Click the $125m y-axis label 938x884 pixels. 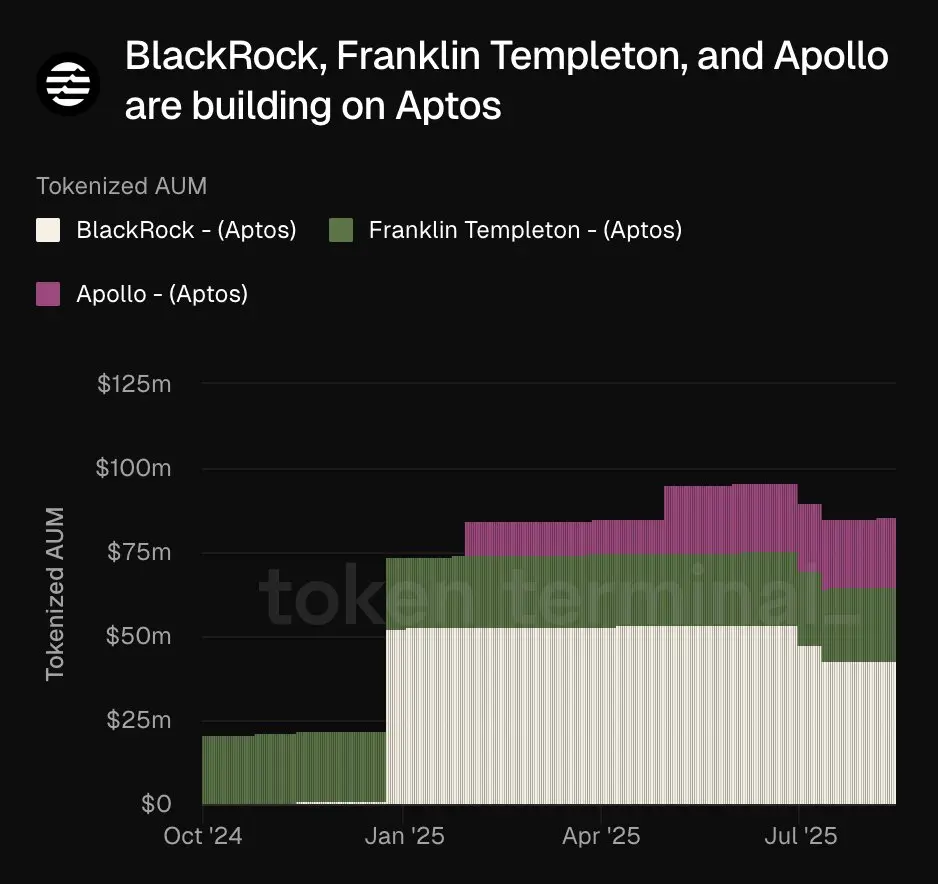point(135,384)
